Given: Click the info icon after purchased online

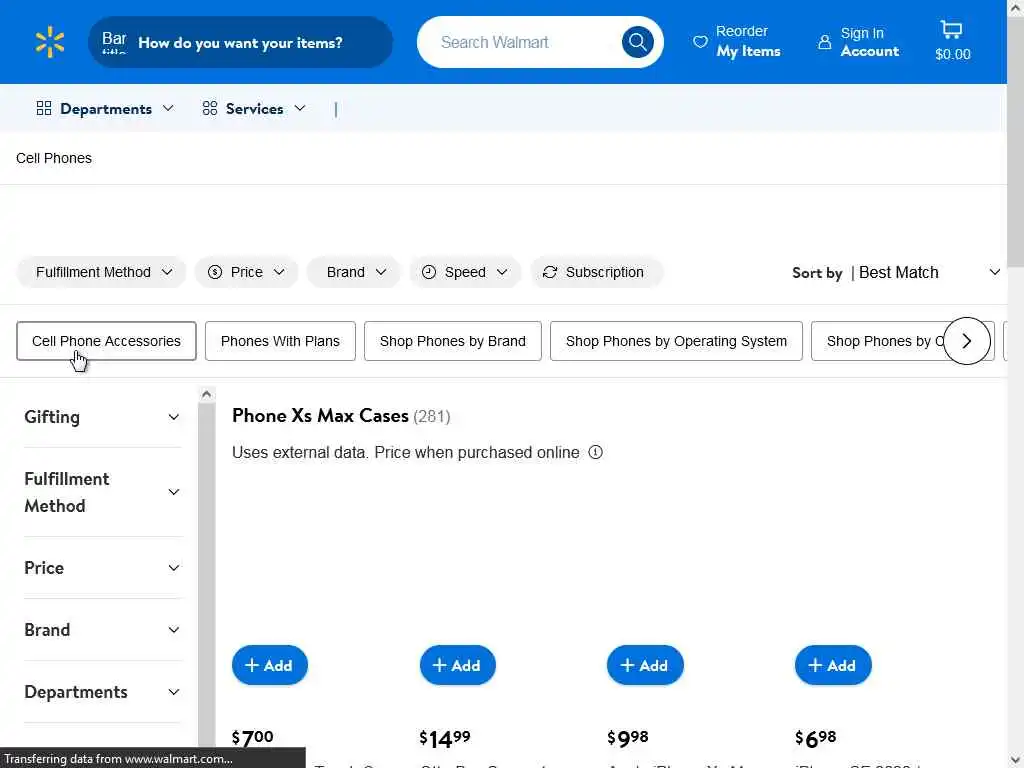Looking at the screenshot, I should click(x=596, y=452).
